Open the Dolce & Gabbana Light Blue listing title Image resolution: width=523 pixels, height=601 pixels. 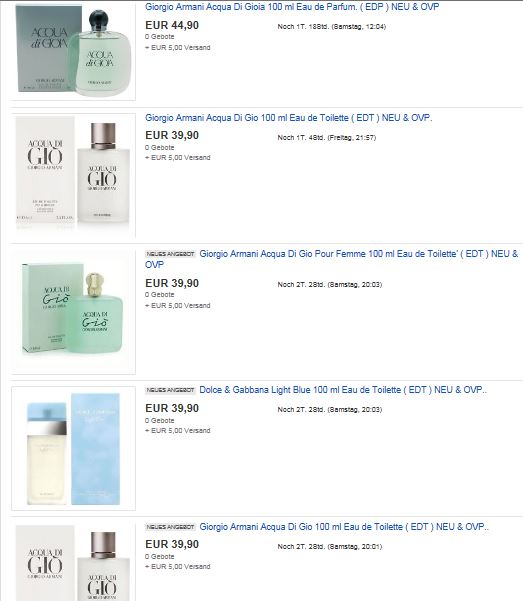click(343, 390)
